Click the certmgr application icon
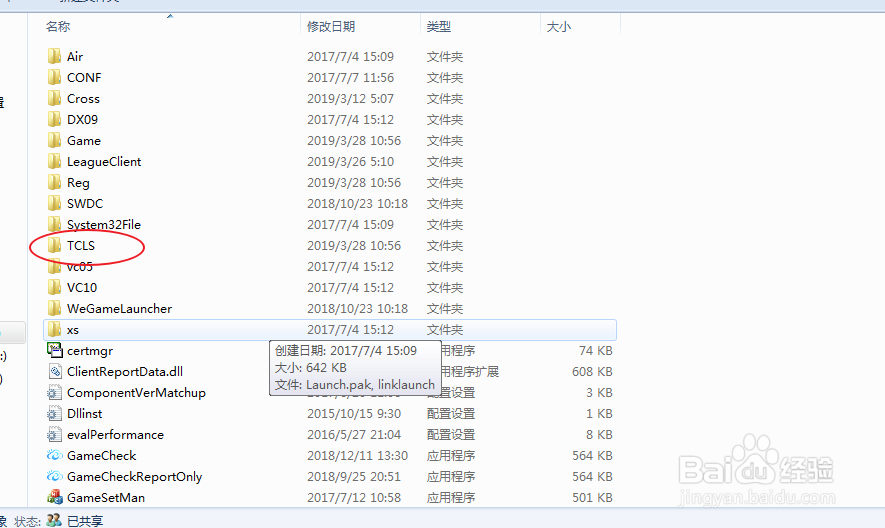 coord(54,350)
